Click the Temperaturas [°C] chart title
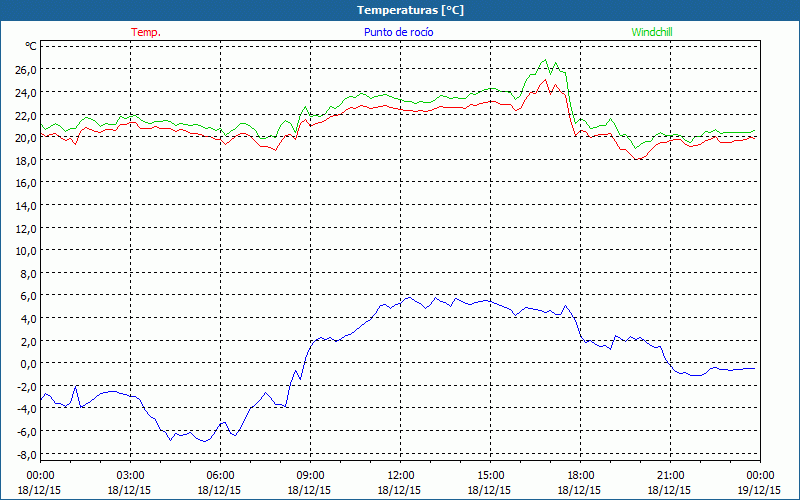800x500 pixels. [410, 10]
